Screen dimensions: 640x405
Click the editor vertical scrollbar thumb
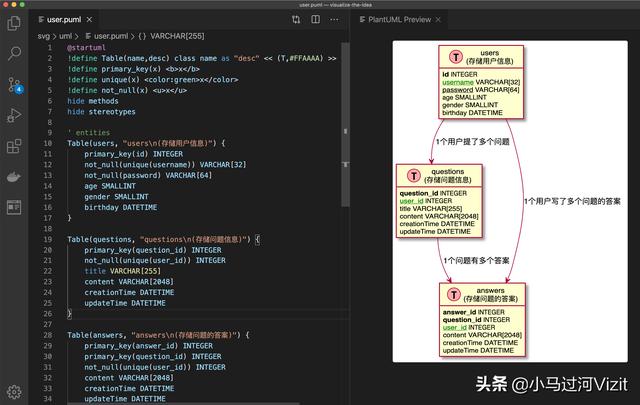point(345,125)
